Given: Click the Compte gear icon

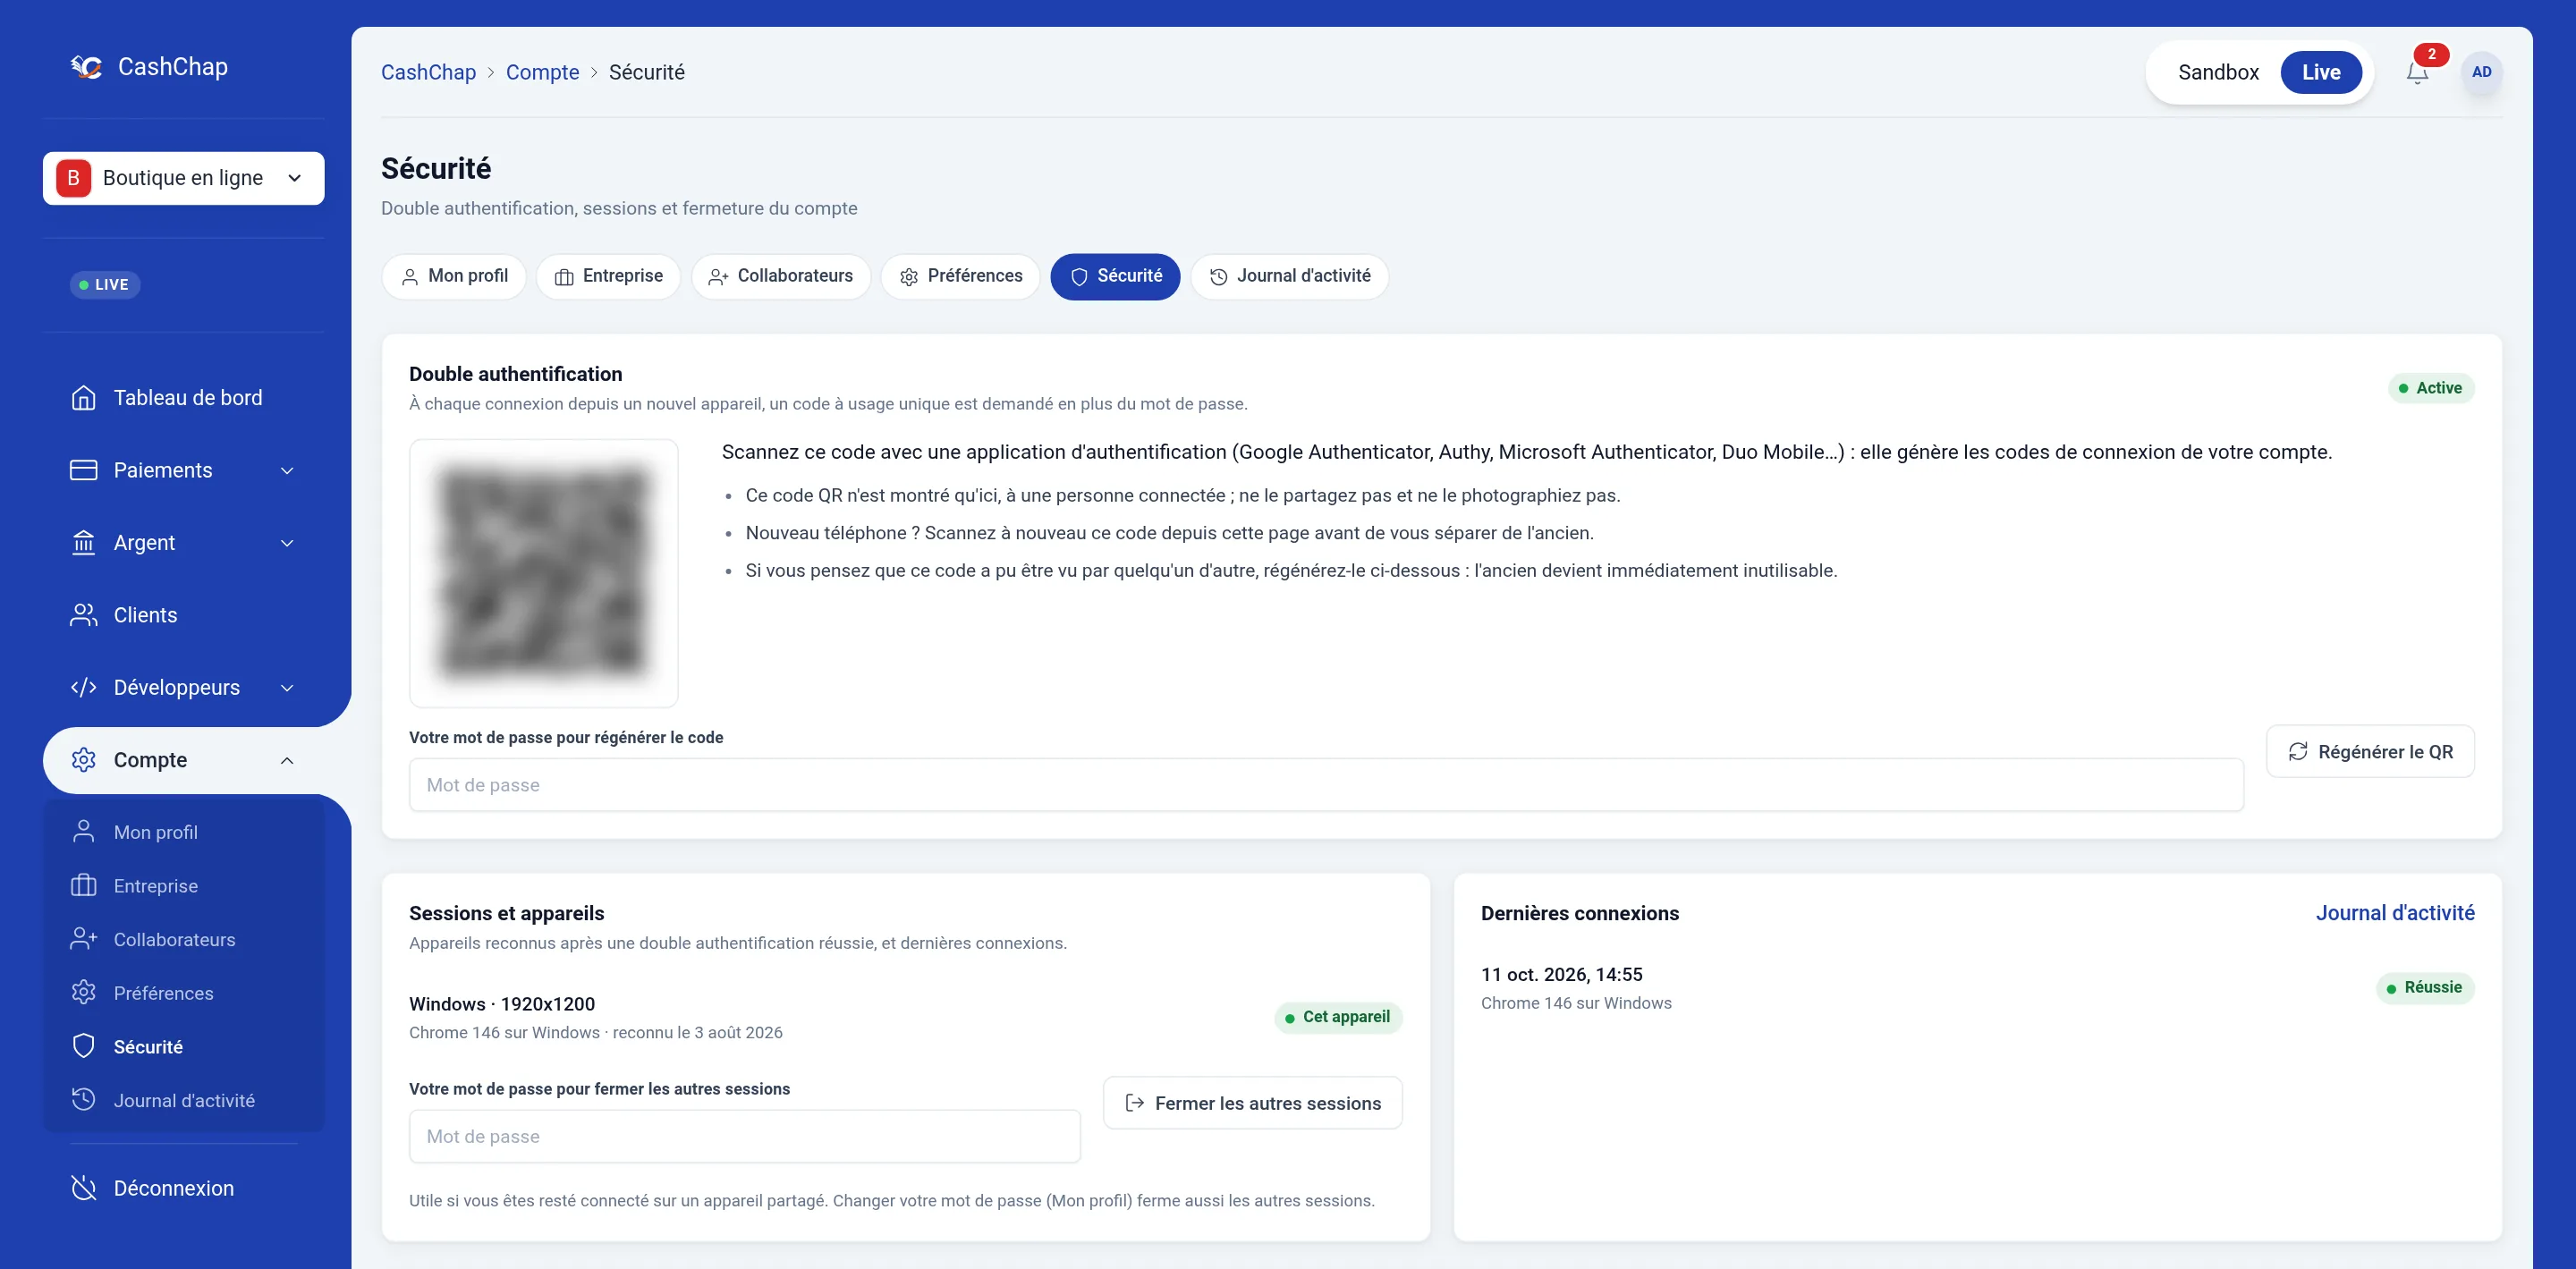Looking at the screenshot, I should (x=84, y=760).
